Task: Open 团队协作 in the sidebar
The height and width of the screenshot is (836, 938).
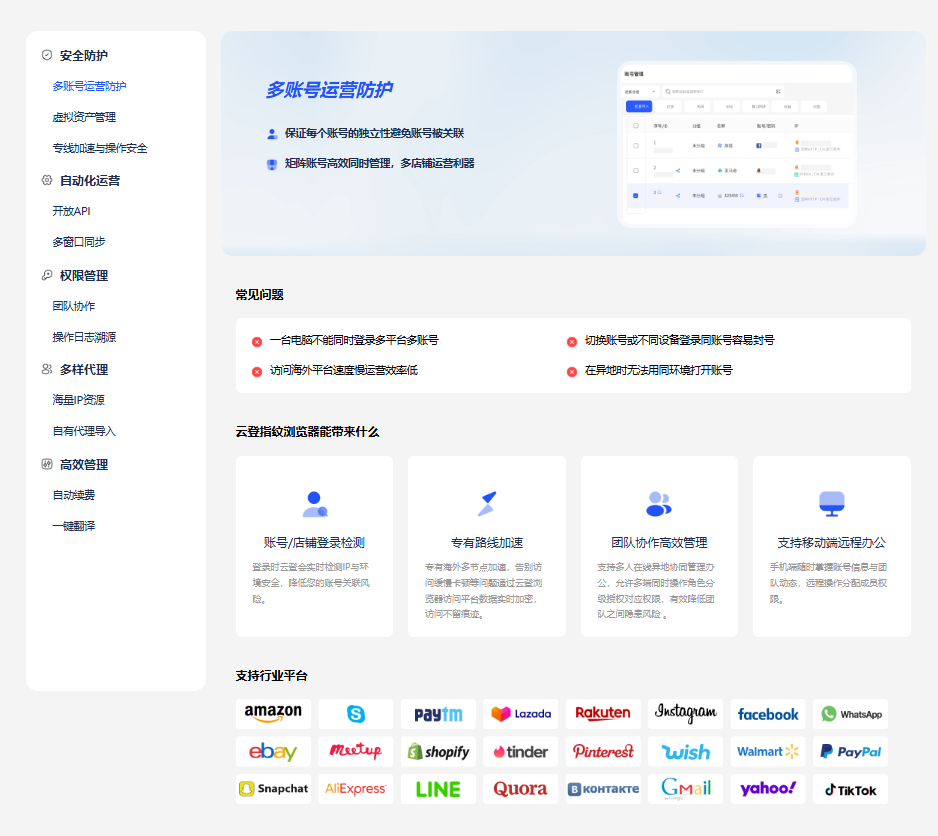Action: coord(74,306)
